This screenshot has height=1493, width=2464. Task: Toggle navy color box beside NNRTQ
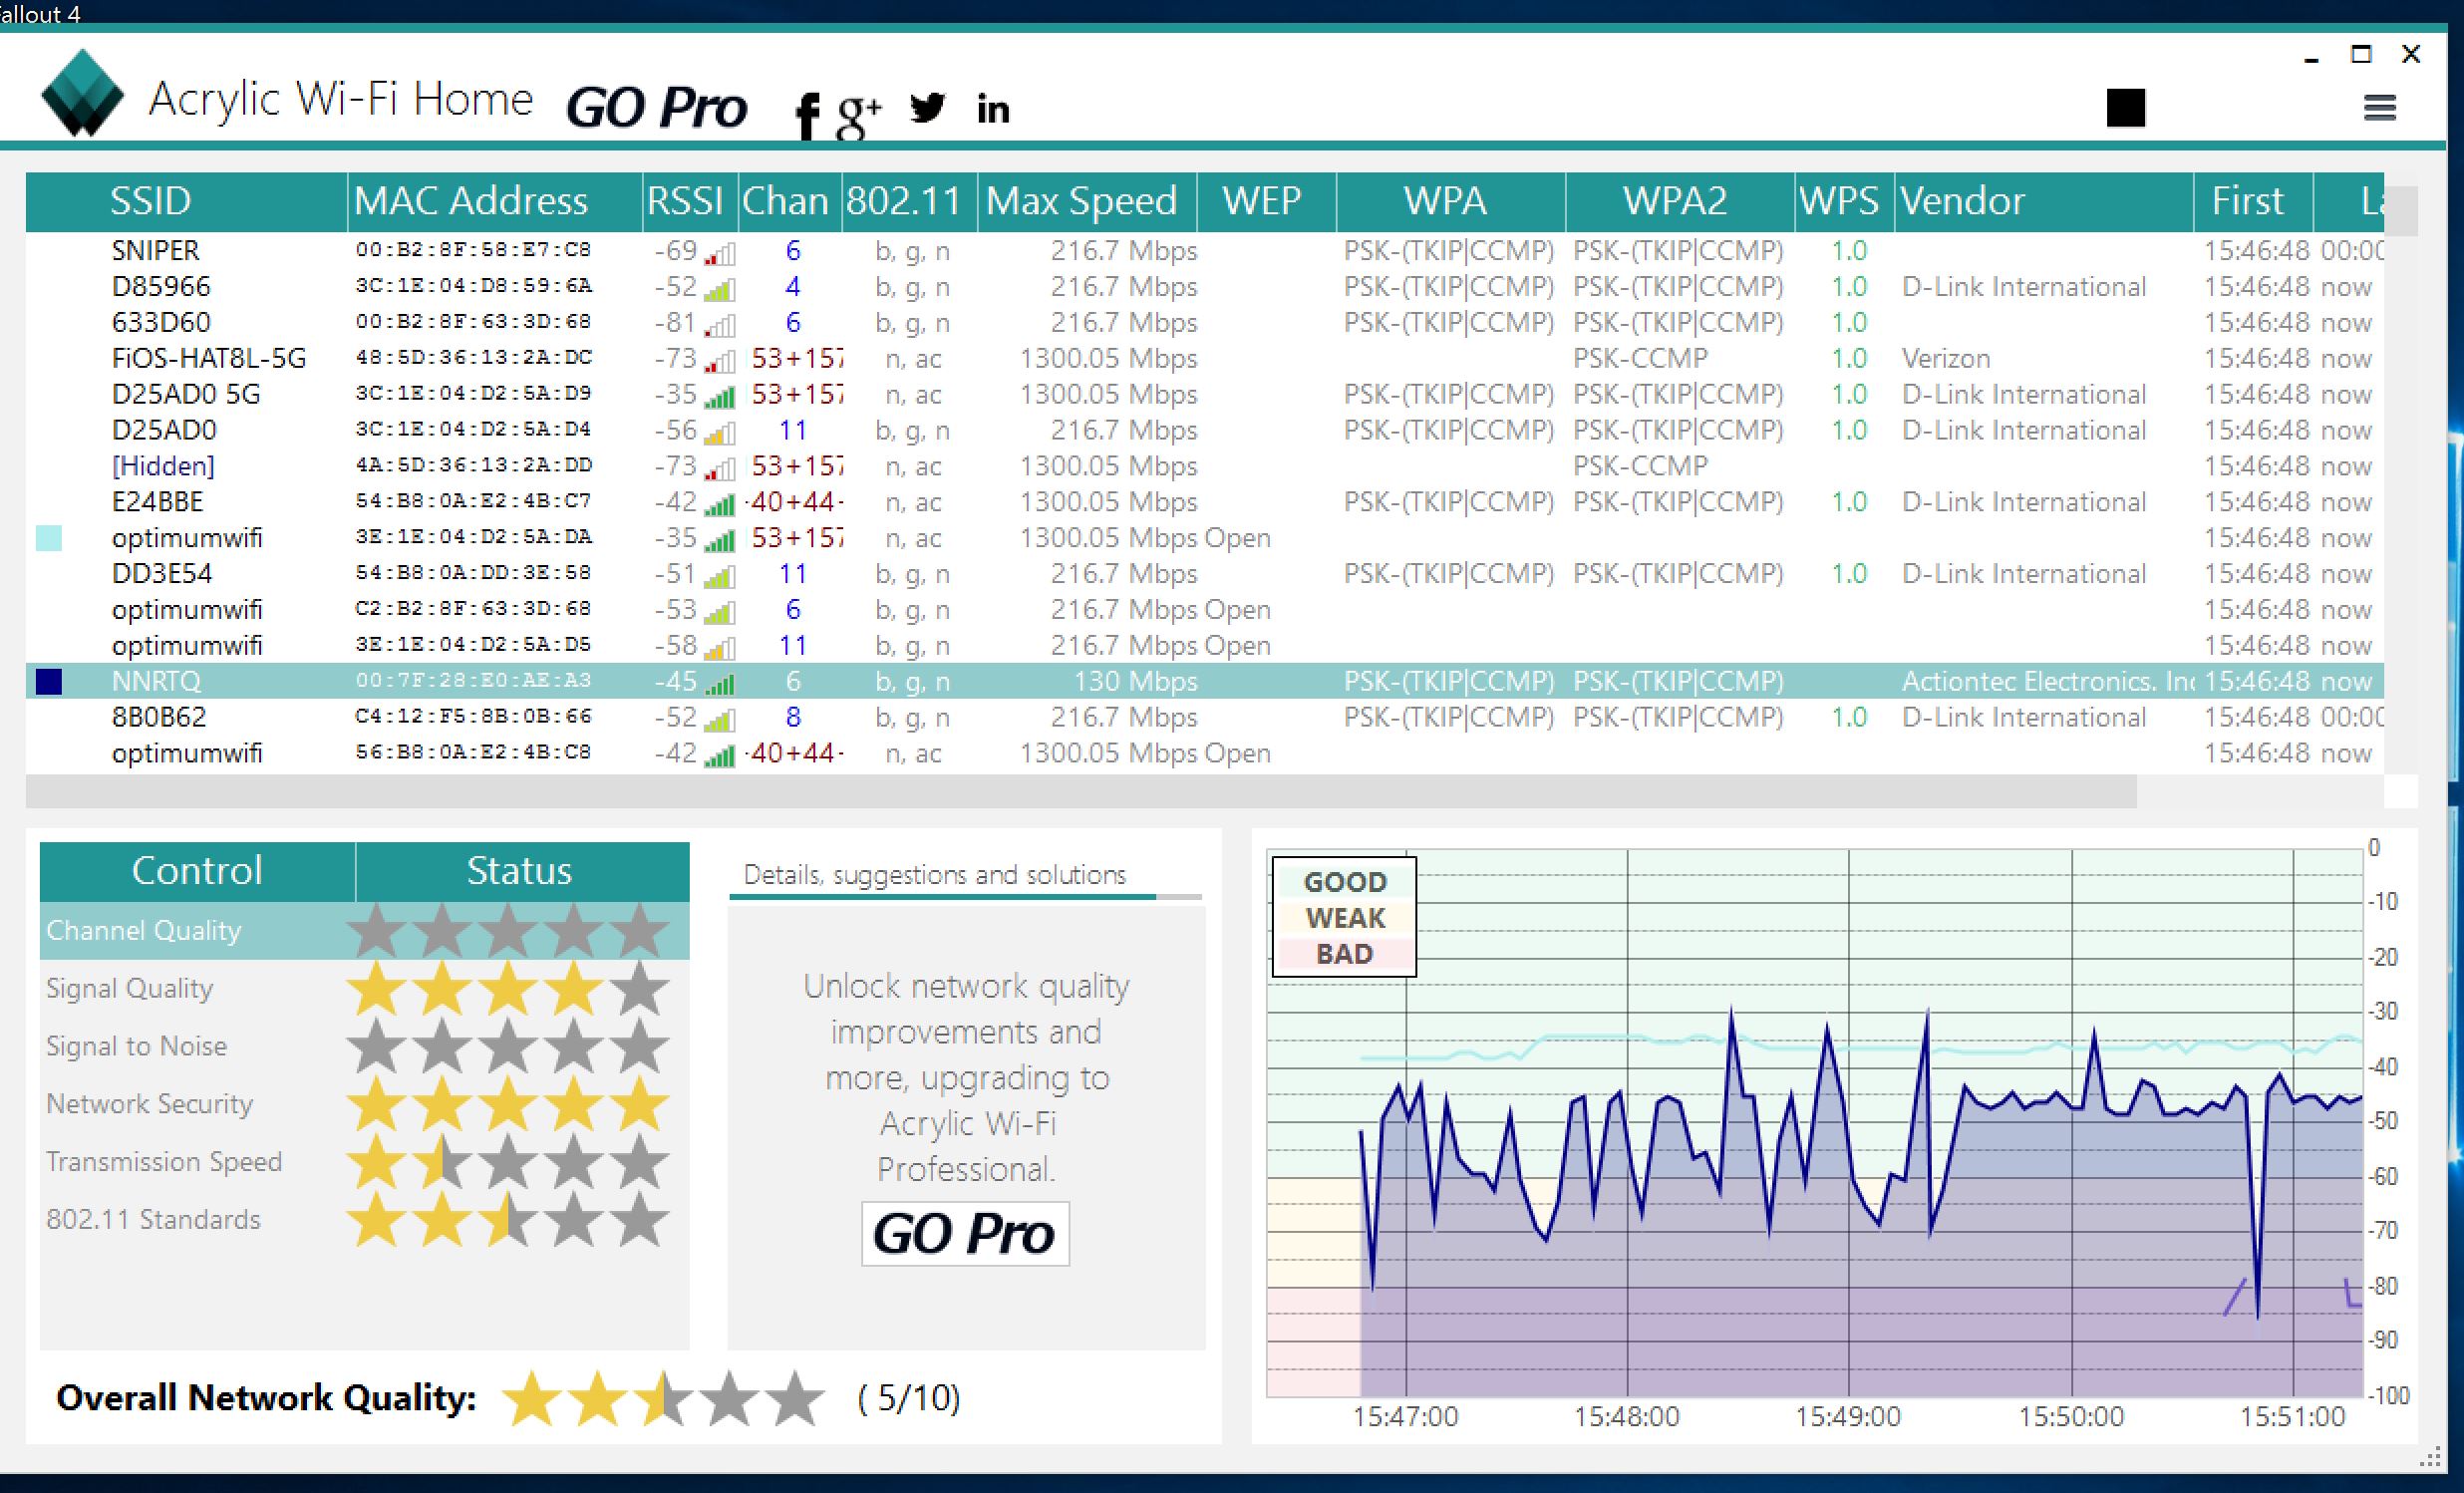(x=49, y=681)
